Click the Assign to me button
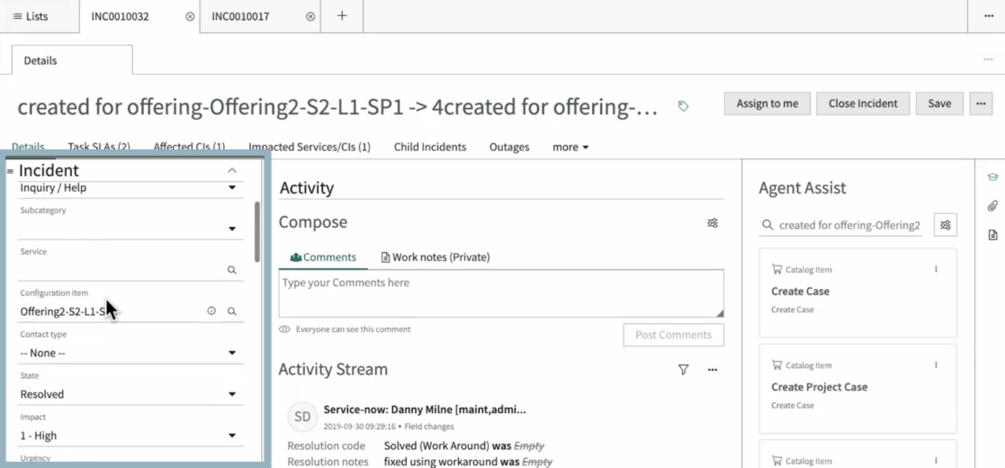1005x468 pixels. [767, 103]
